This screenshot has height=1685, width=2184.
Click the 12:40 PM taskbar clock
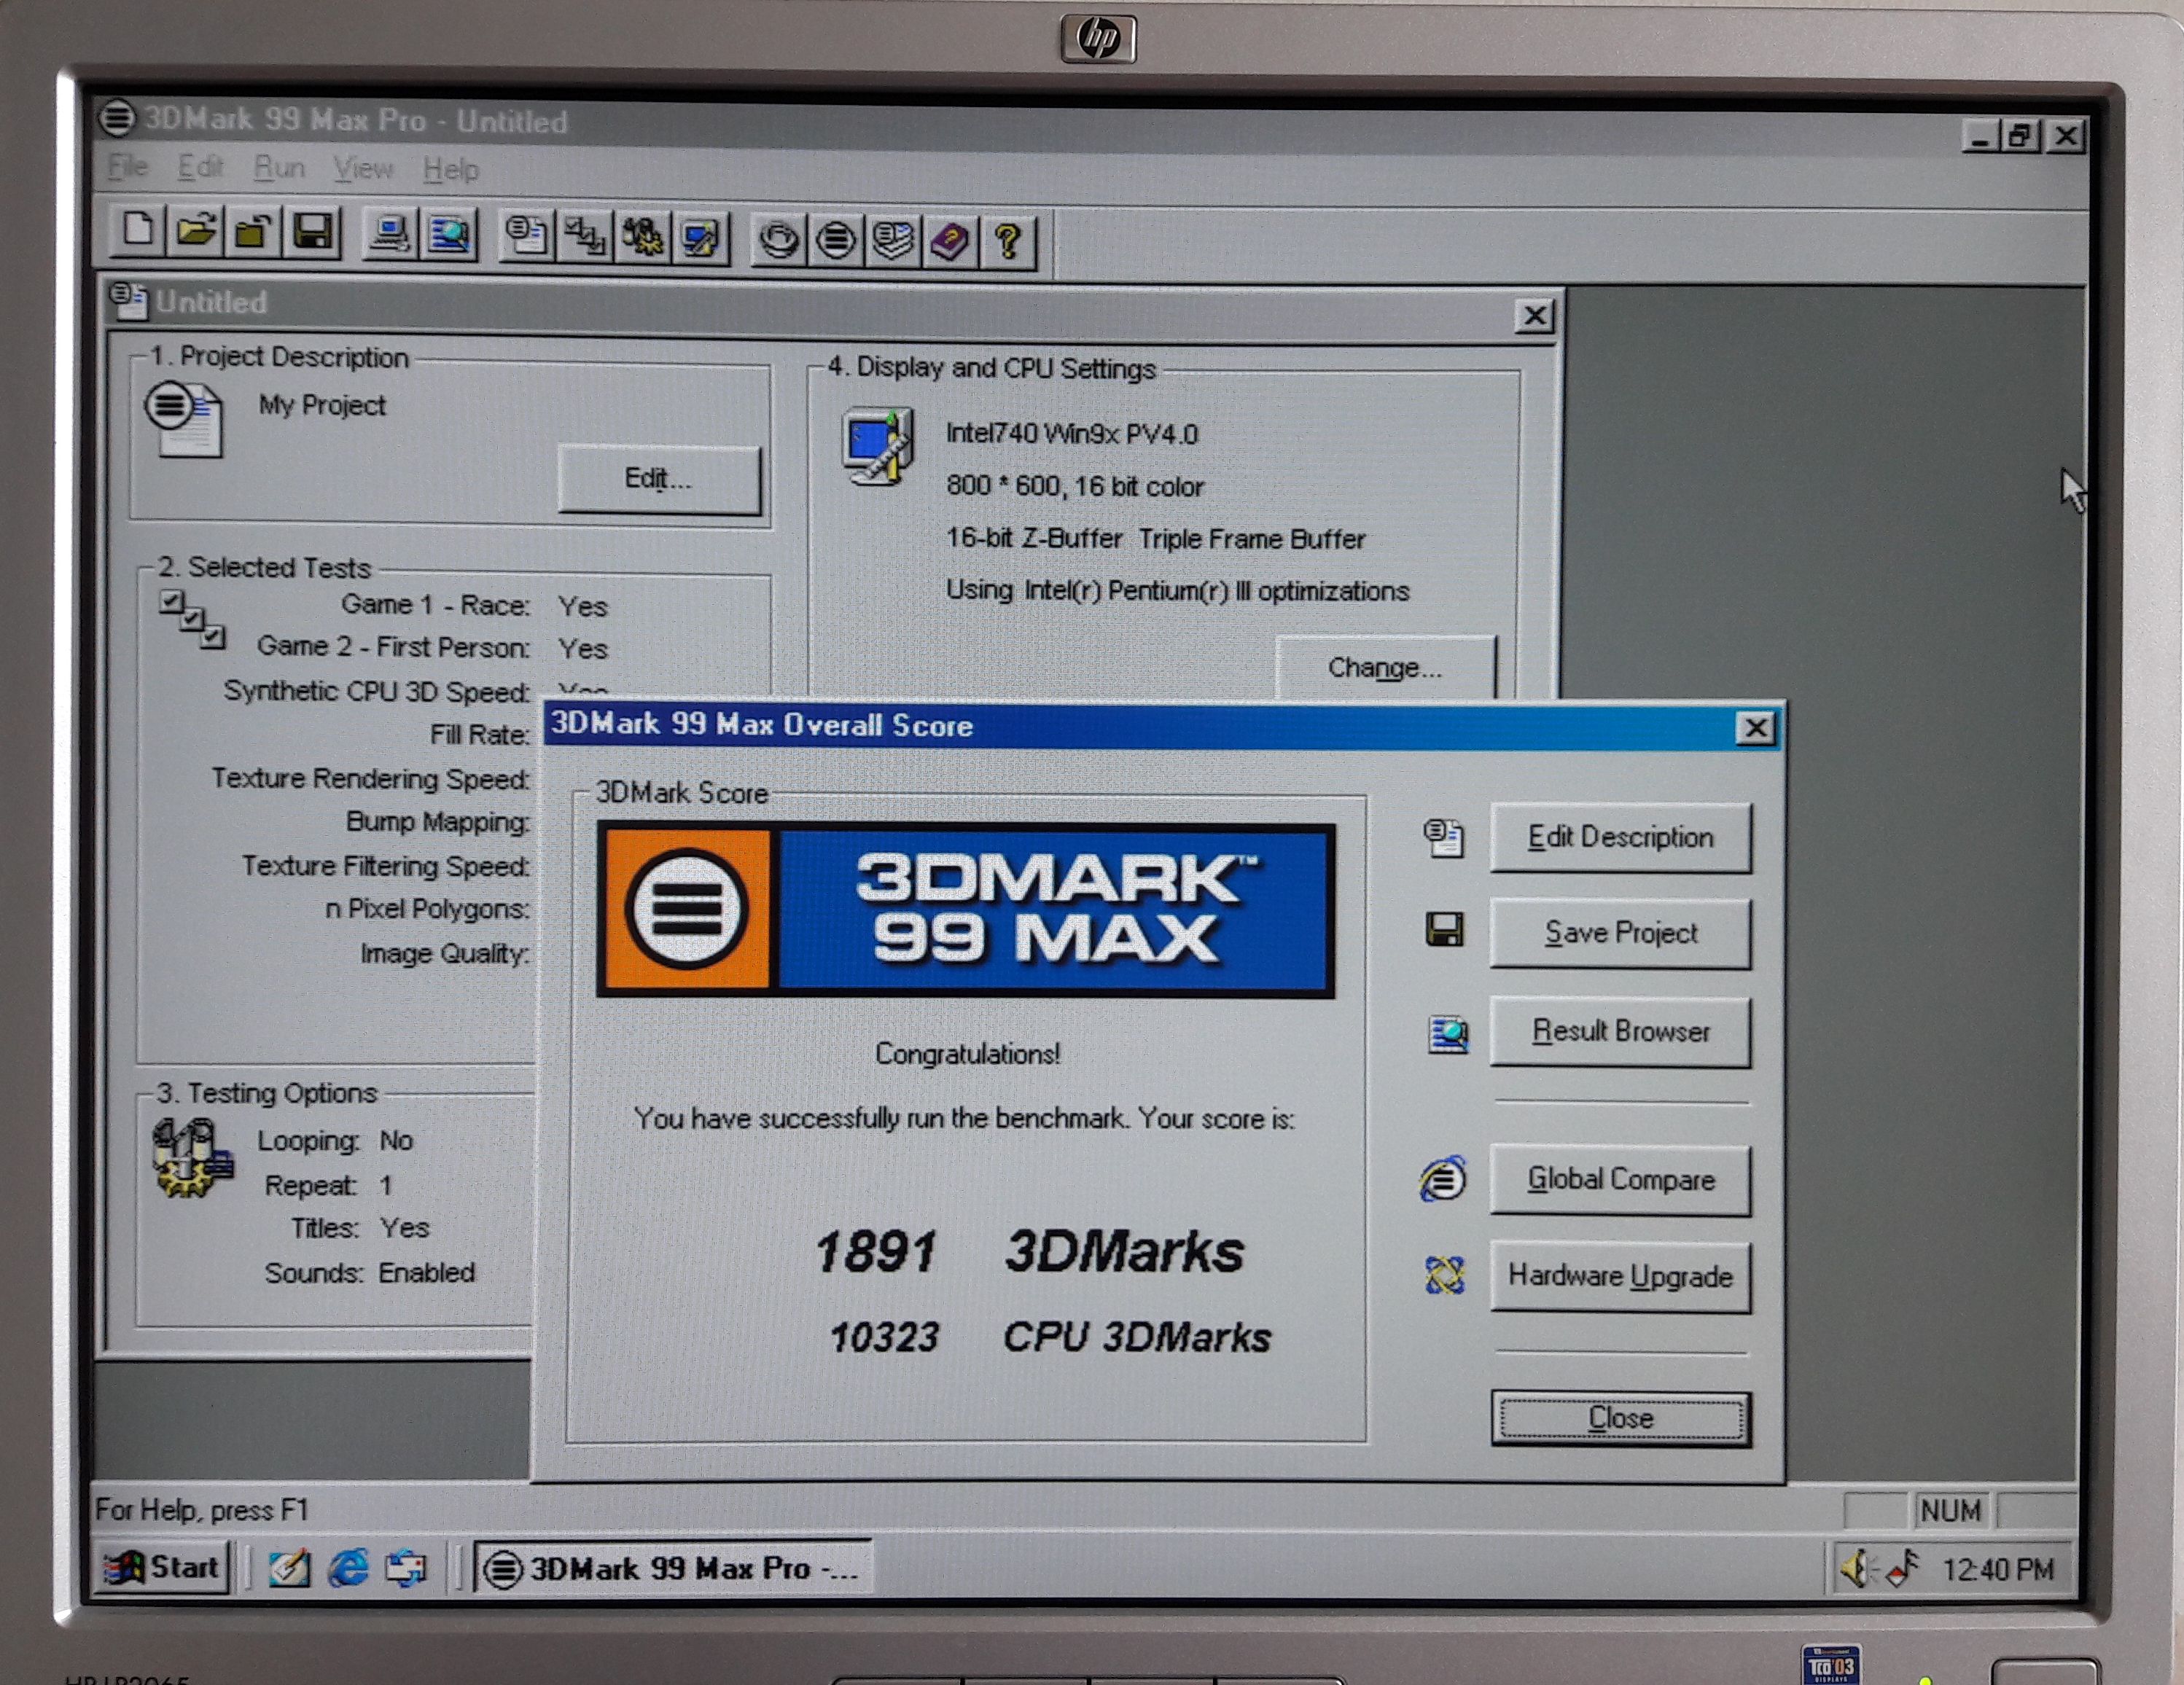(1997, 1569)
